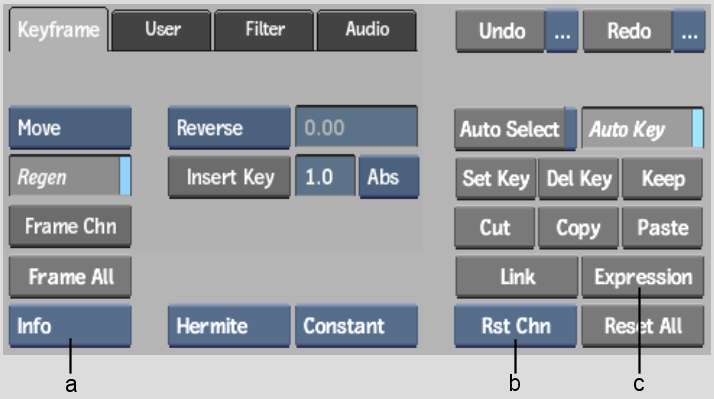
Task: Open the Move edit mode dropdown
Action: (70, 128)
